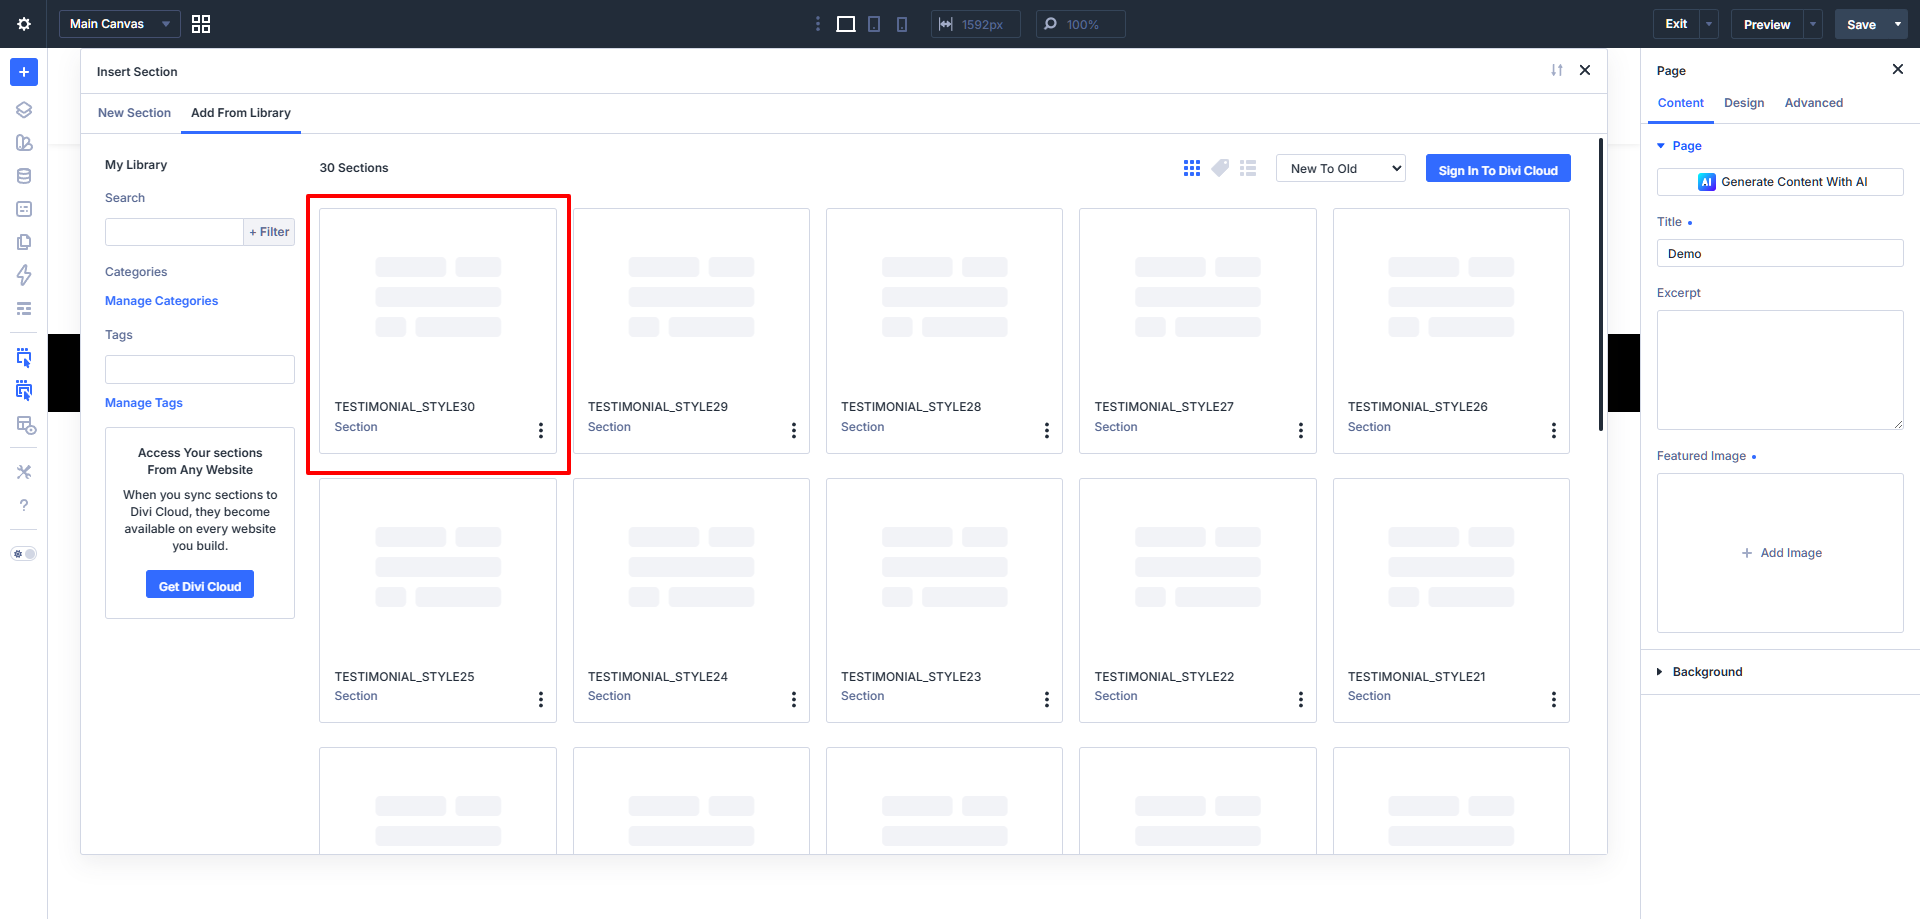
Task: Click Add Image in Featured Image box
Action: (x=1781, y=553)
